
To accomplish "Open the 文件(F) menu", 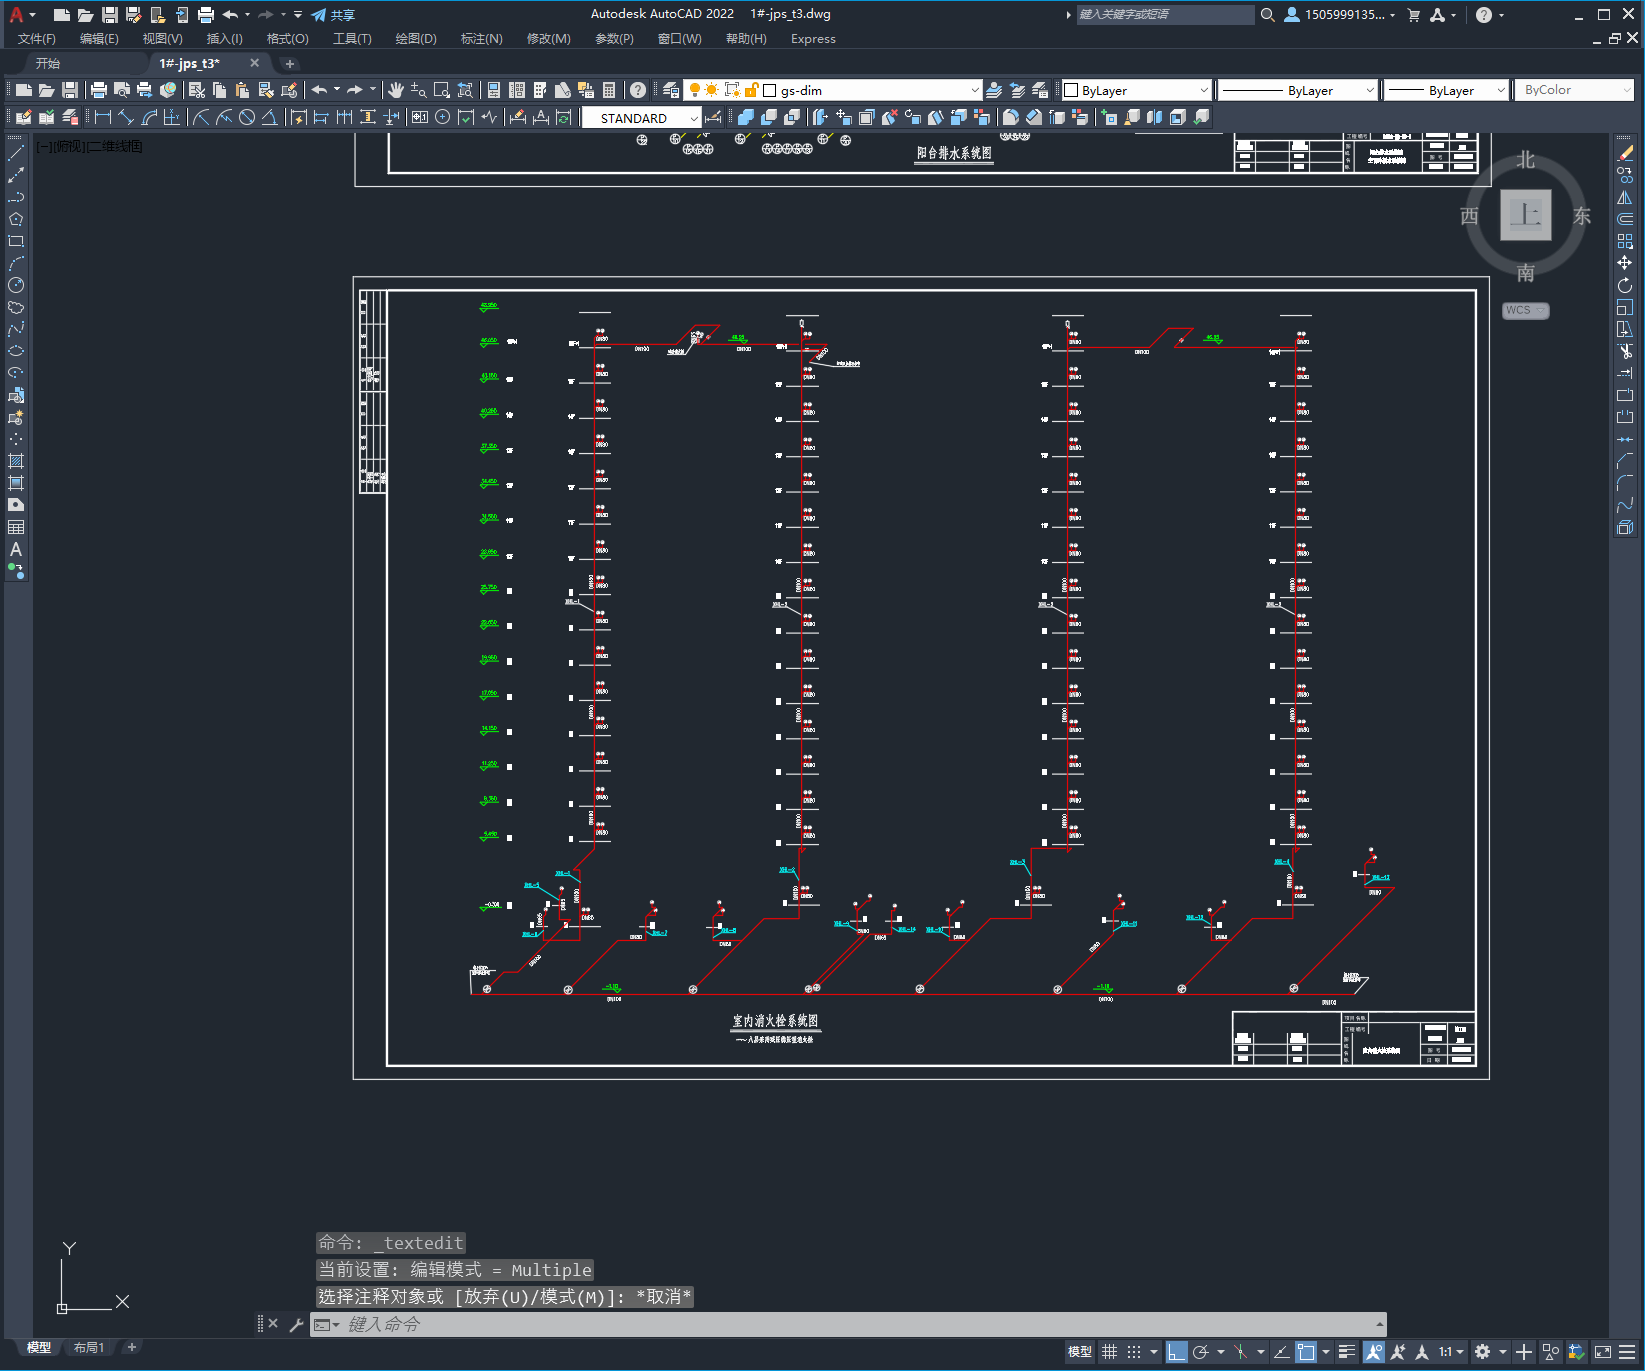I will pos(37,39).
